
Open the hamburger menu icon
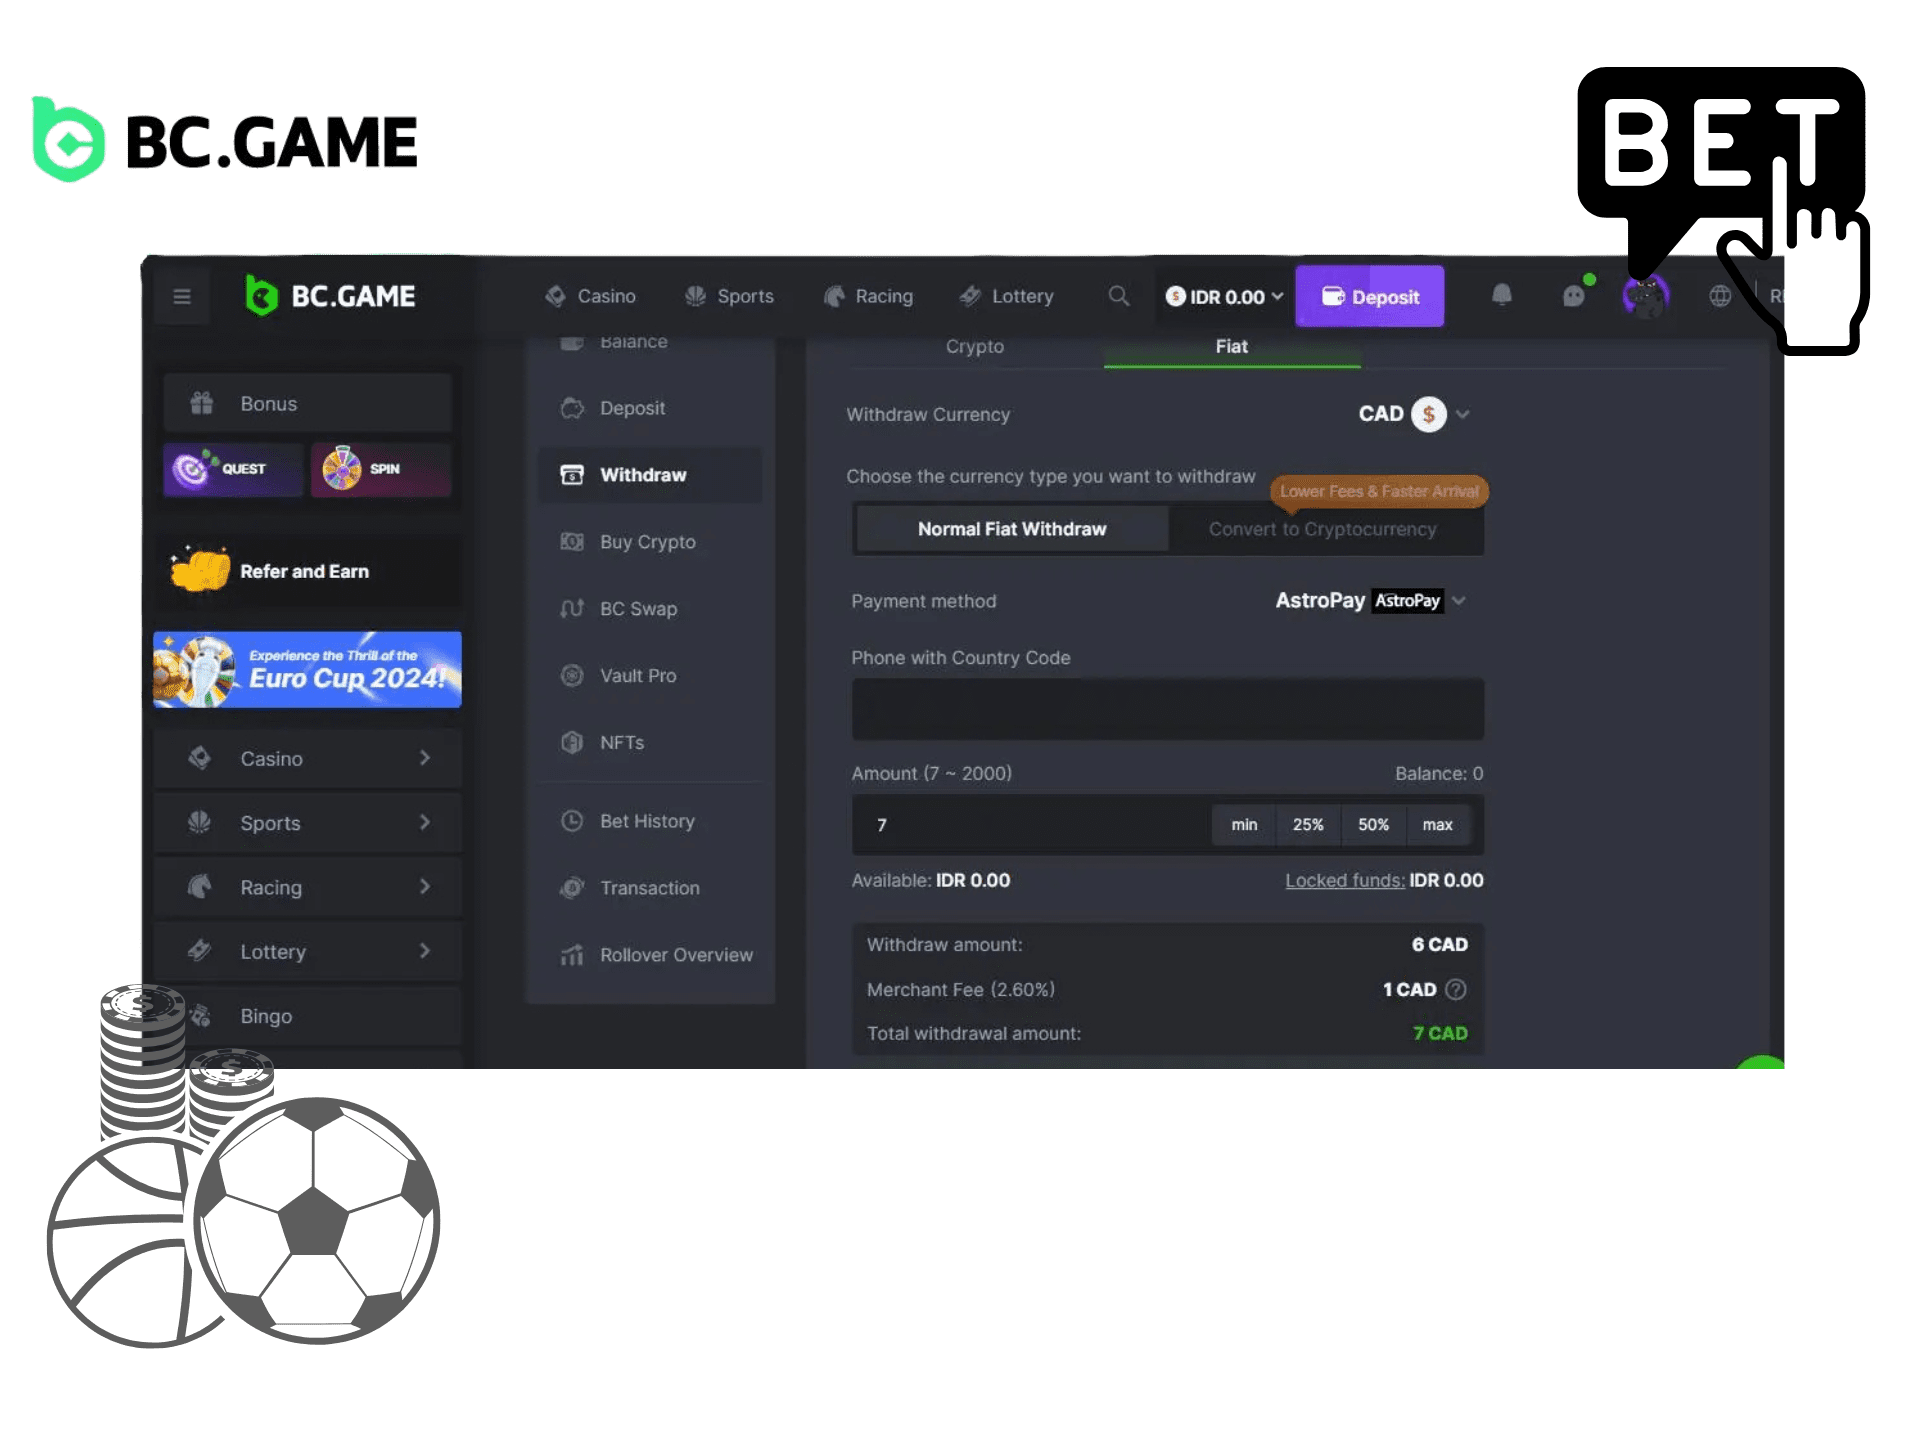182,297
